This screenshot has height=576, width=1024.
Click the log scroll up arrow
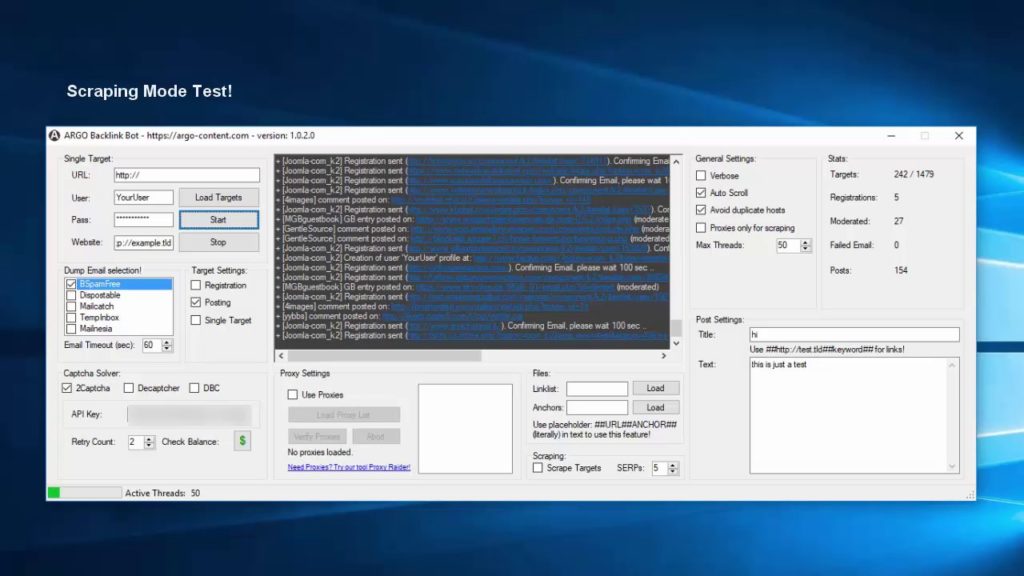click(x=677, y=161)
